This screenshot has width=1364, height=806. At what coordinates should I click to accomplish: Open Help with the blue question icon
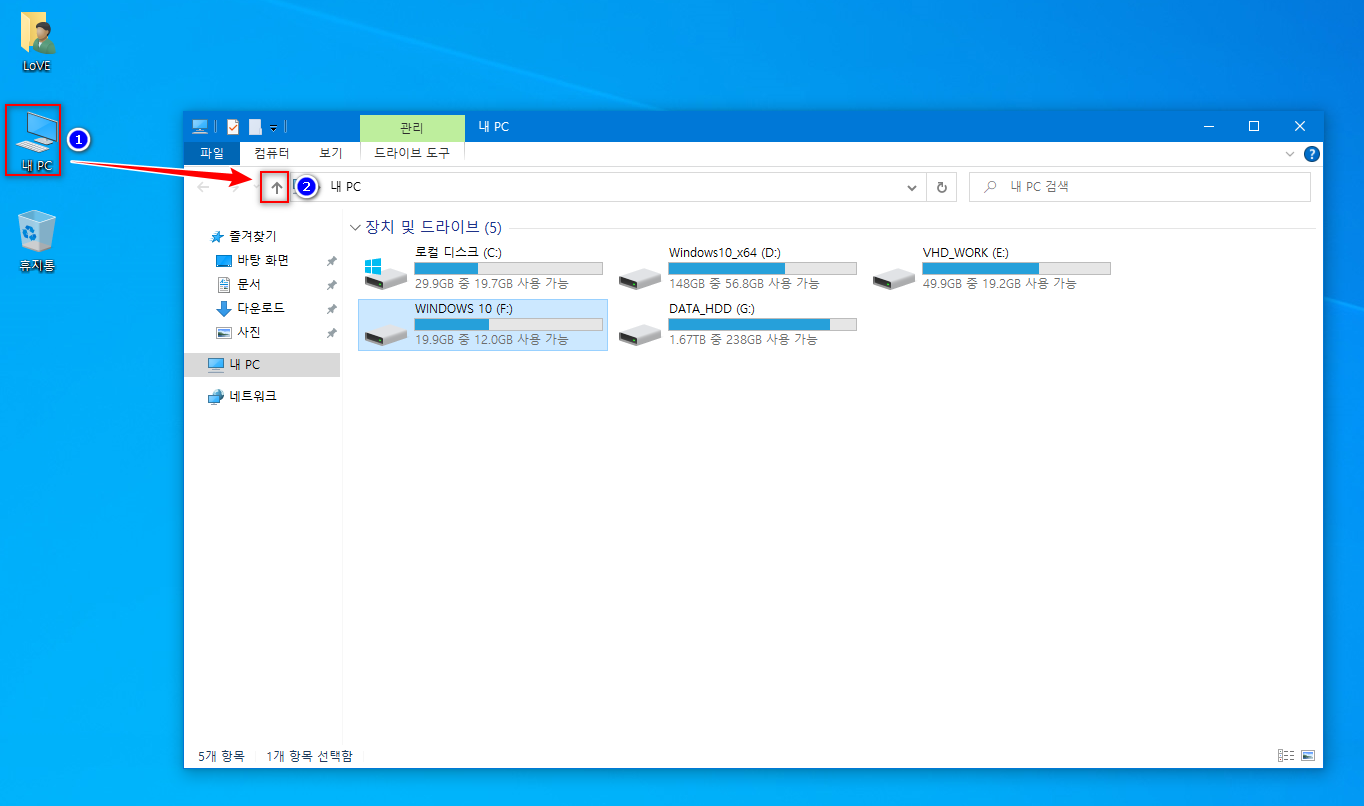(x=1312, y=154)
